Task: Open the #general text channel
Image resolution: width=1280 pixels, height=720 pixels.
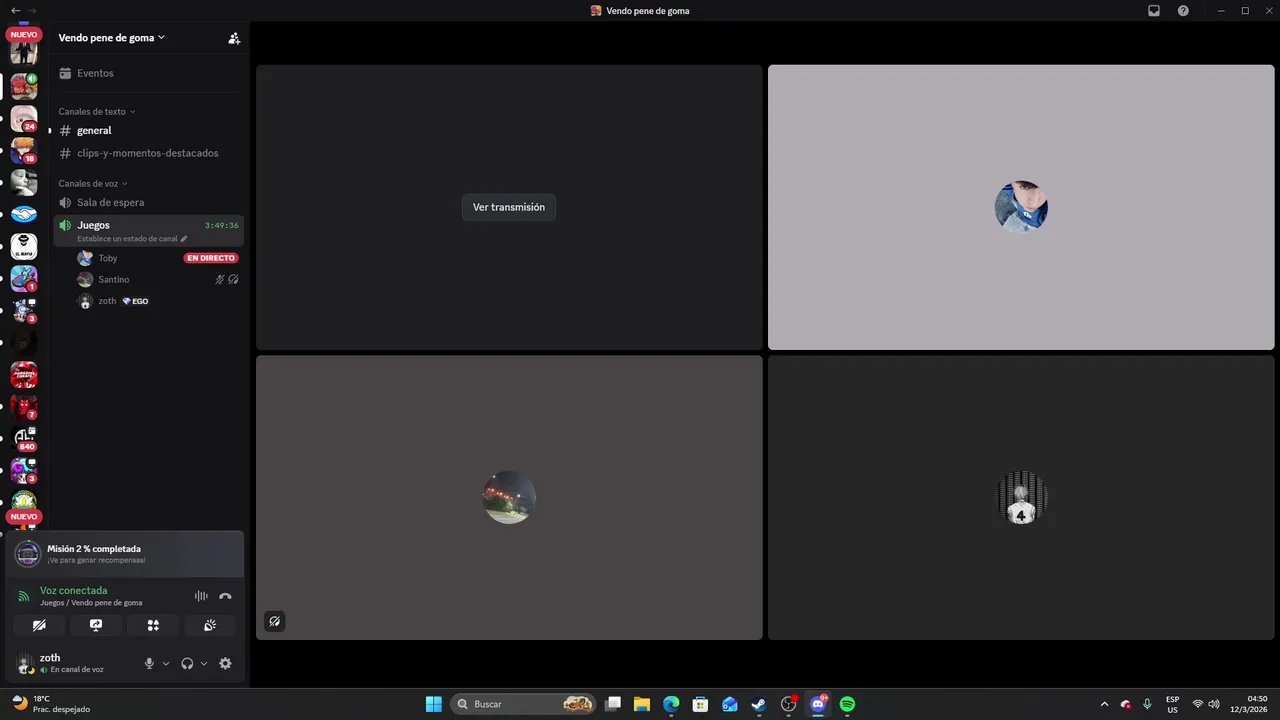Action: (x=147, y=130)
